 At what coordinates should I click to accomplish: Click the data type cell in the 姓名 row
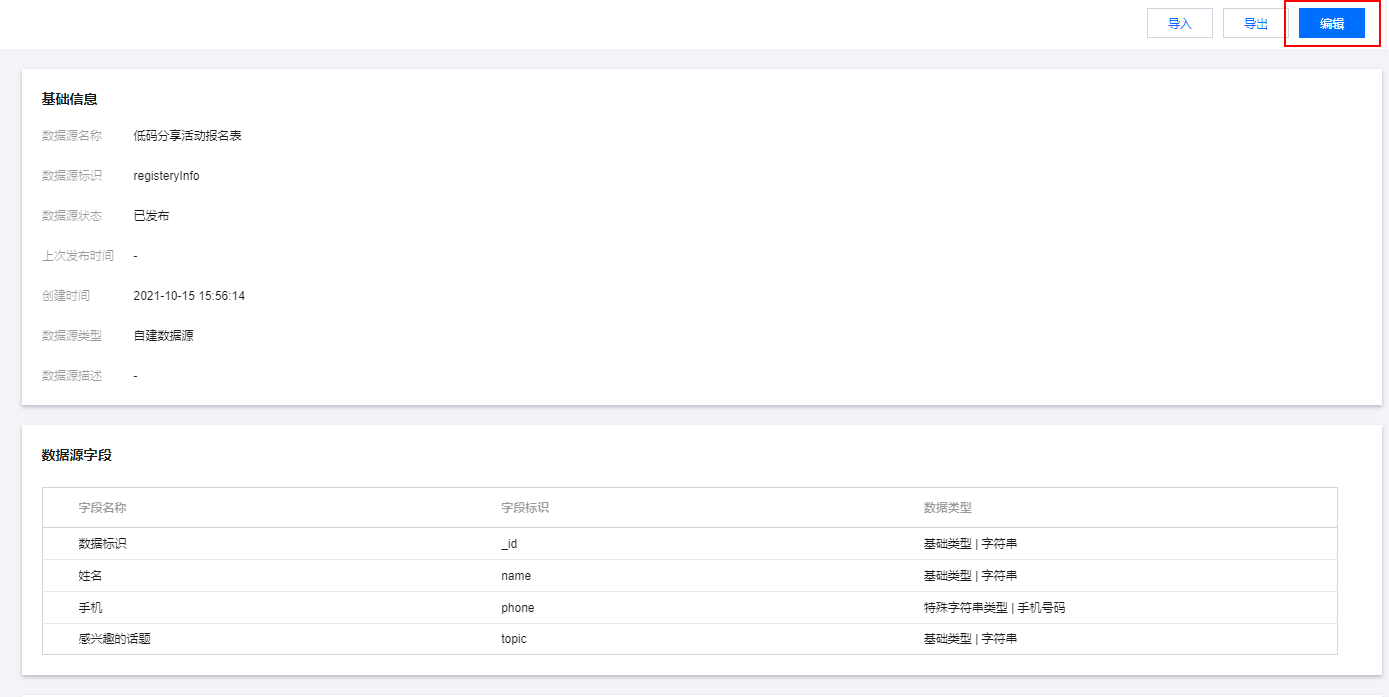[x=971, y=576]
